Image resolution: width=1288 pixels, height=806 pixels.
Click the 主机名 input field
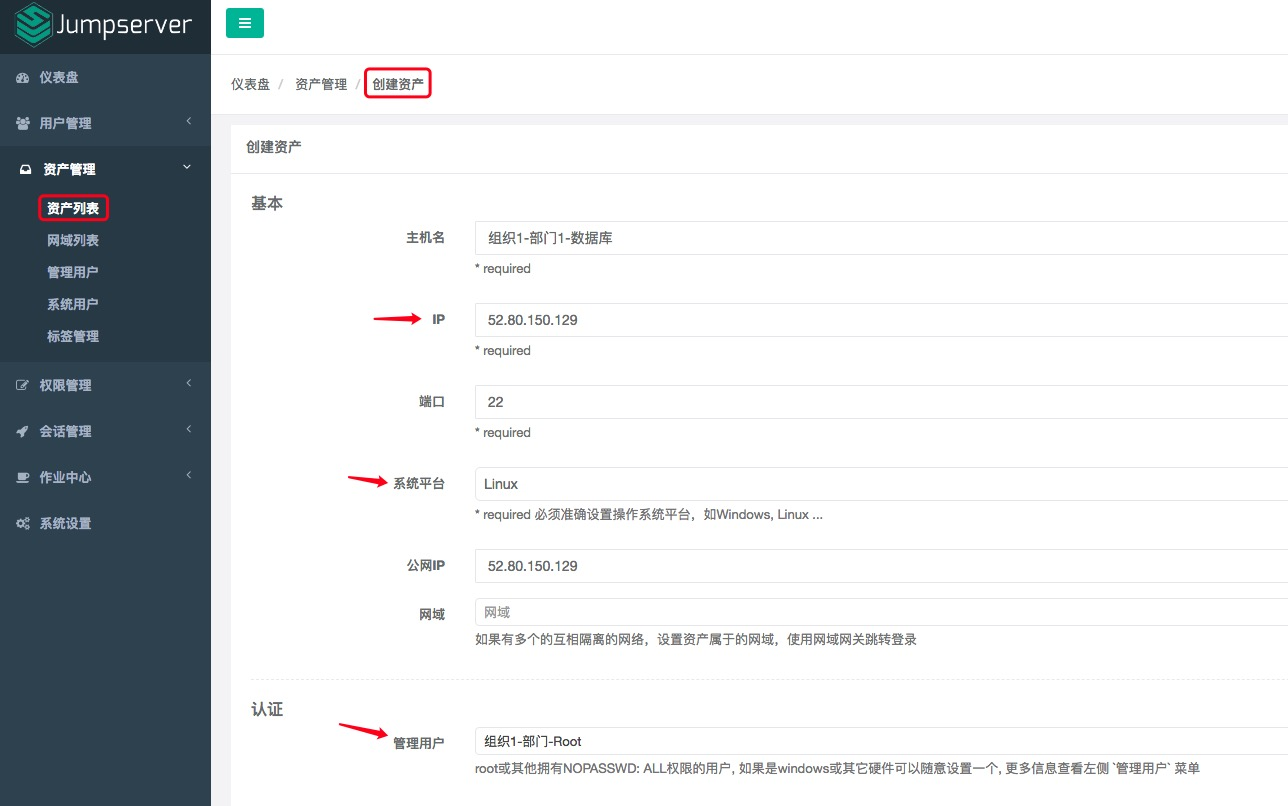[881, 238]
